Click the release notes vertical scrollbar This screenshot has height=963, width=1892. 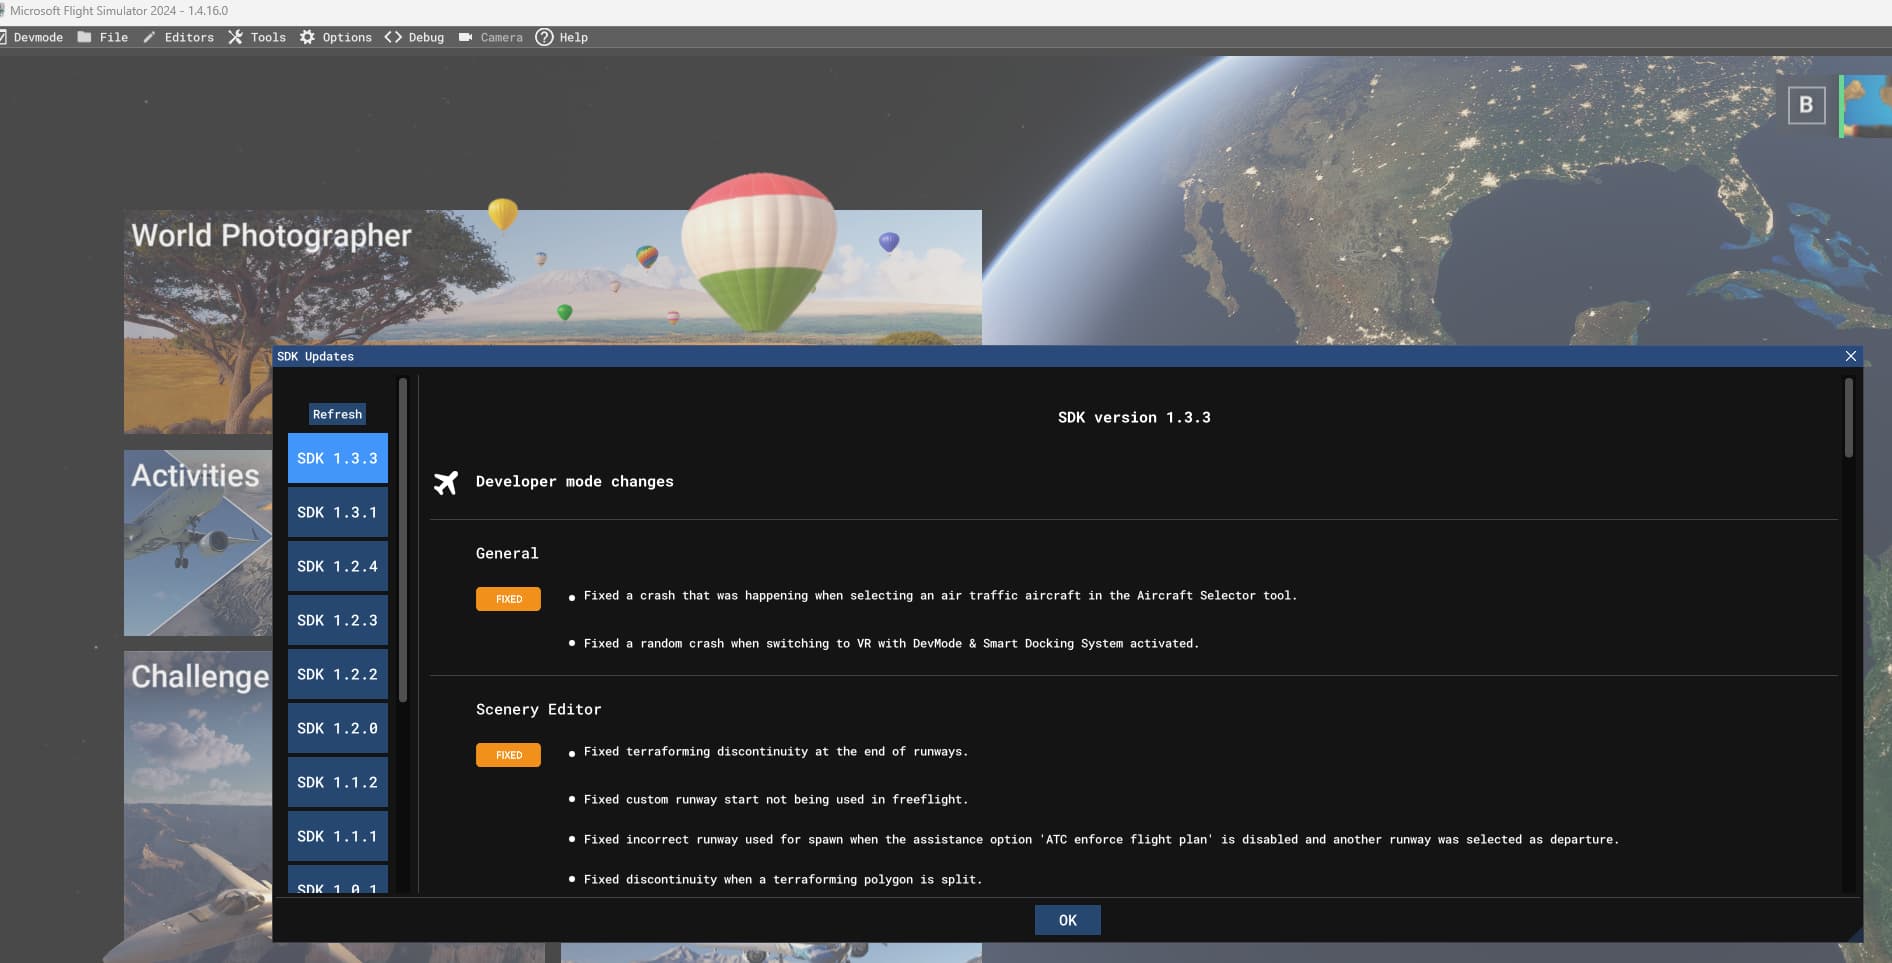coord(1848,418)
